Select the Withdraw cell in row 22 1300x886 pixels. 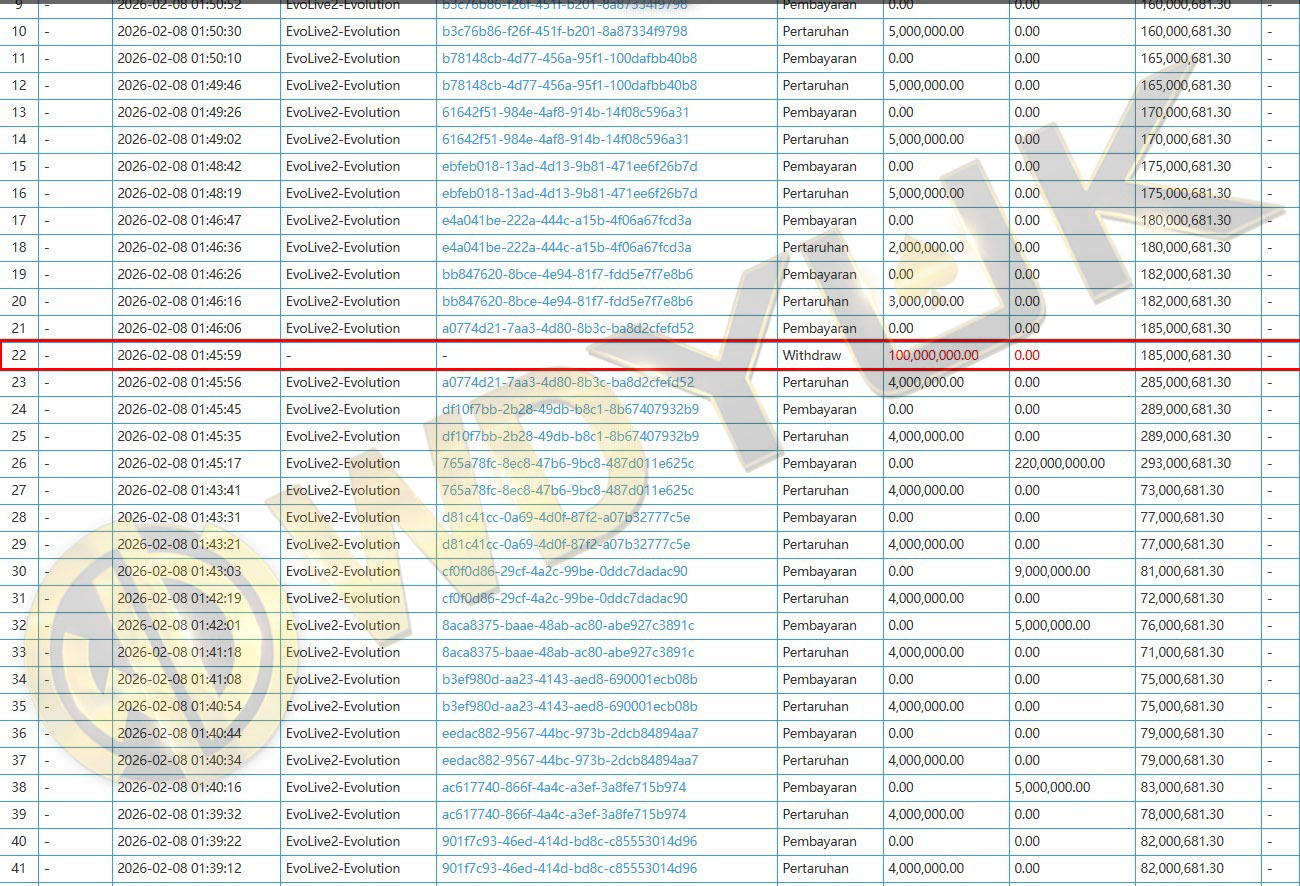point(812,355)
